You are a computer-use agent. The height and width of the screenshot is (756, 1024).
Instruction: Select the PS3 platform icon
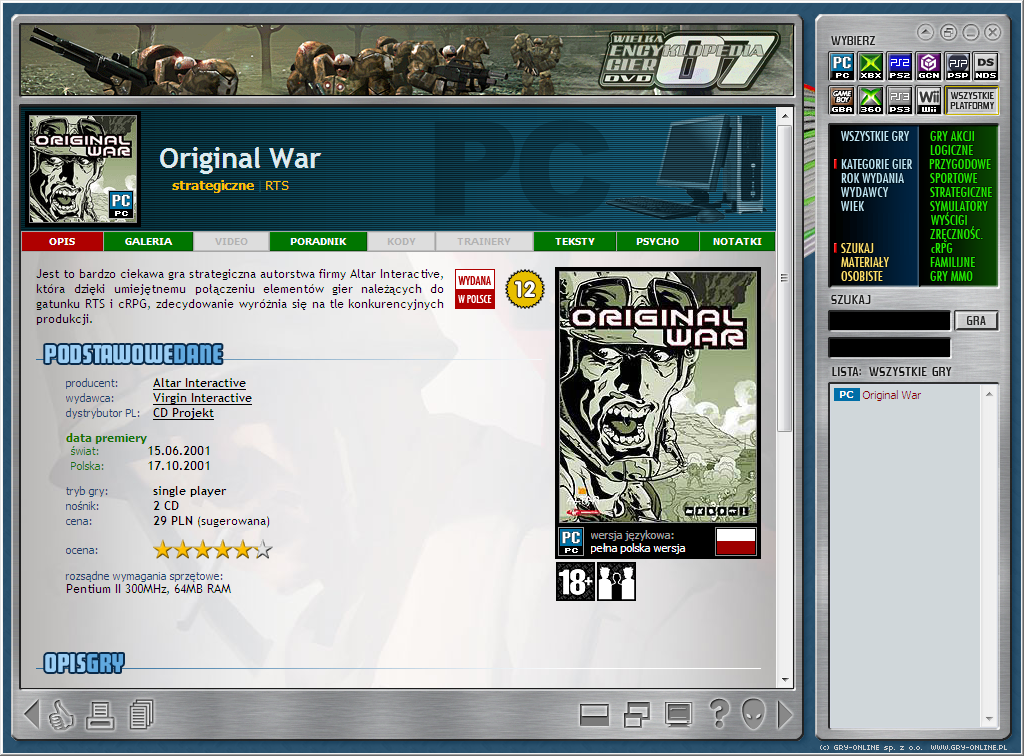[x=899, y=101]
